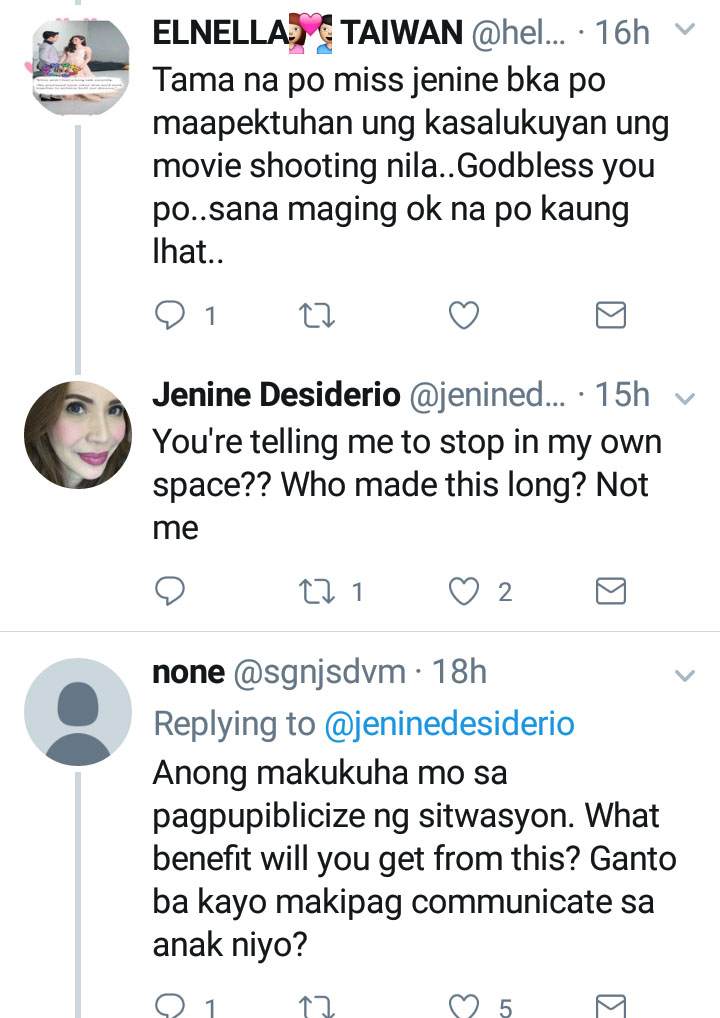This screenshot has height=1018, width=720.
Task: Retweet ELNELLA TAIWAN's tweet
Action: 317,316
